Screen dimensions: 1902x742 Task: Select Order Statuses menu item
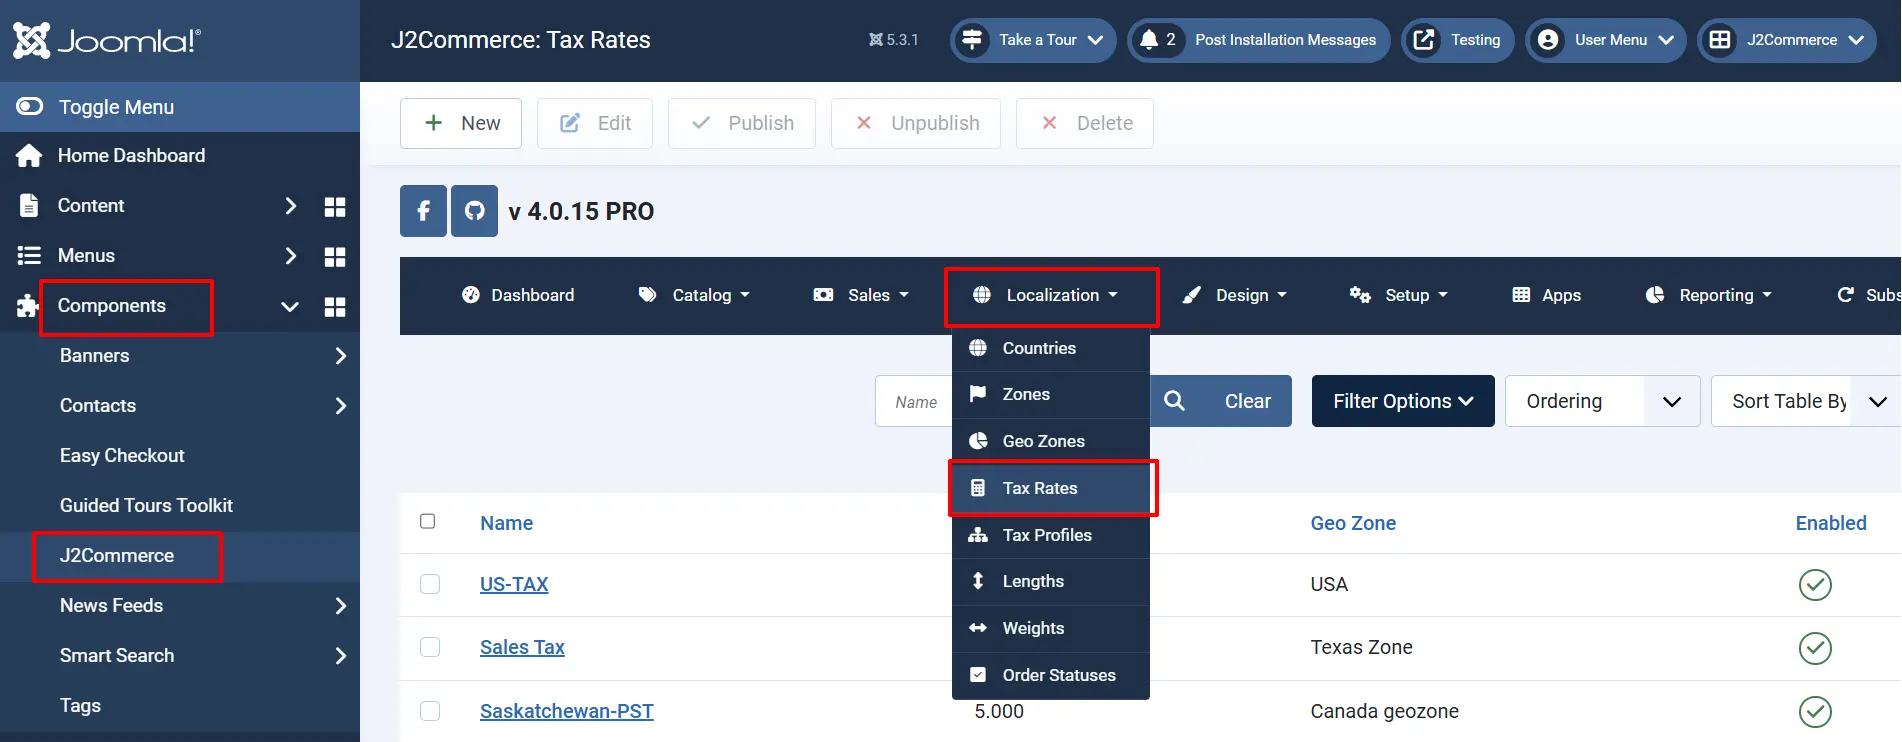(1051, 675)
